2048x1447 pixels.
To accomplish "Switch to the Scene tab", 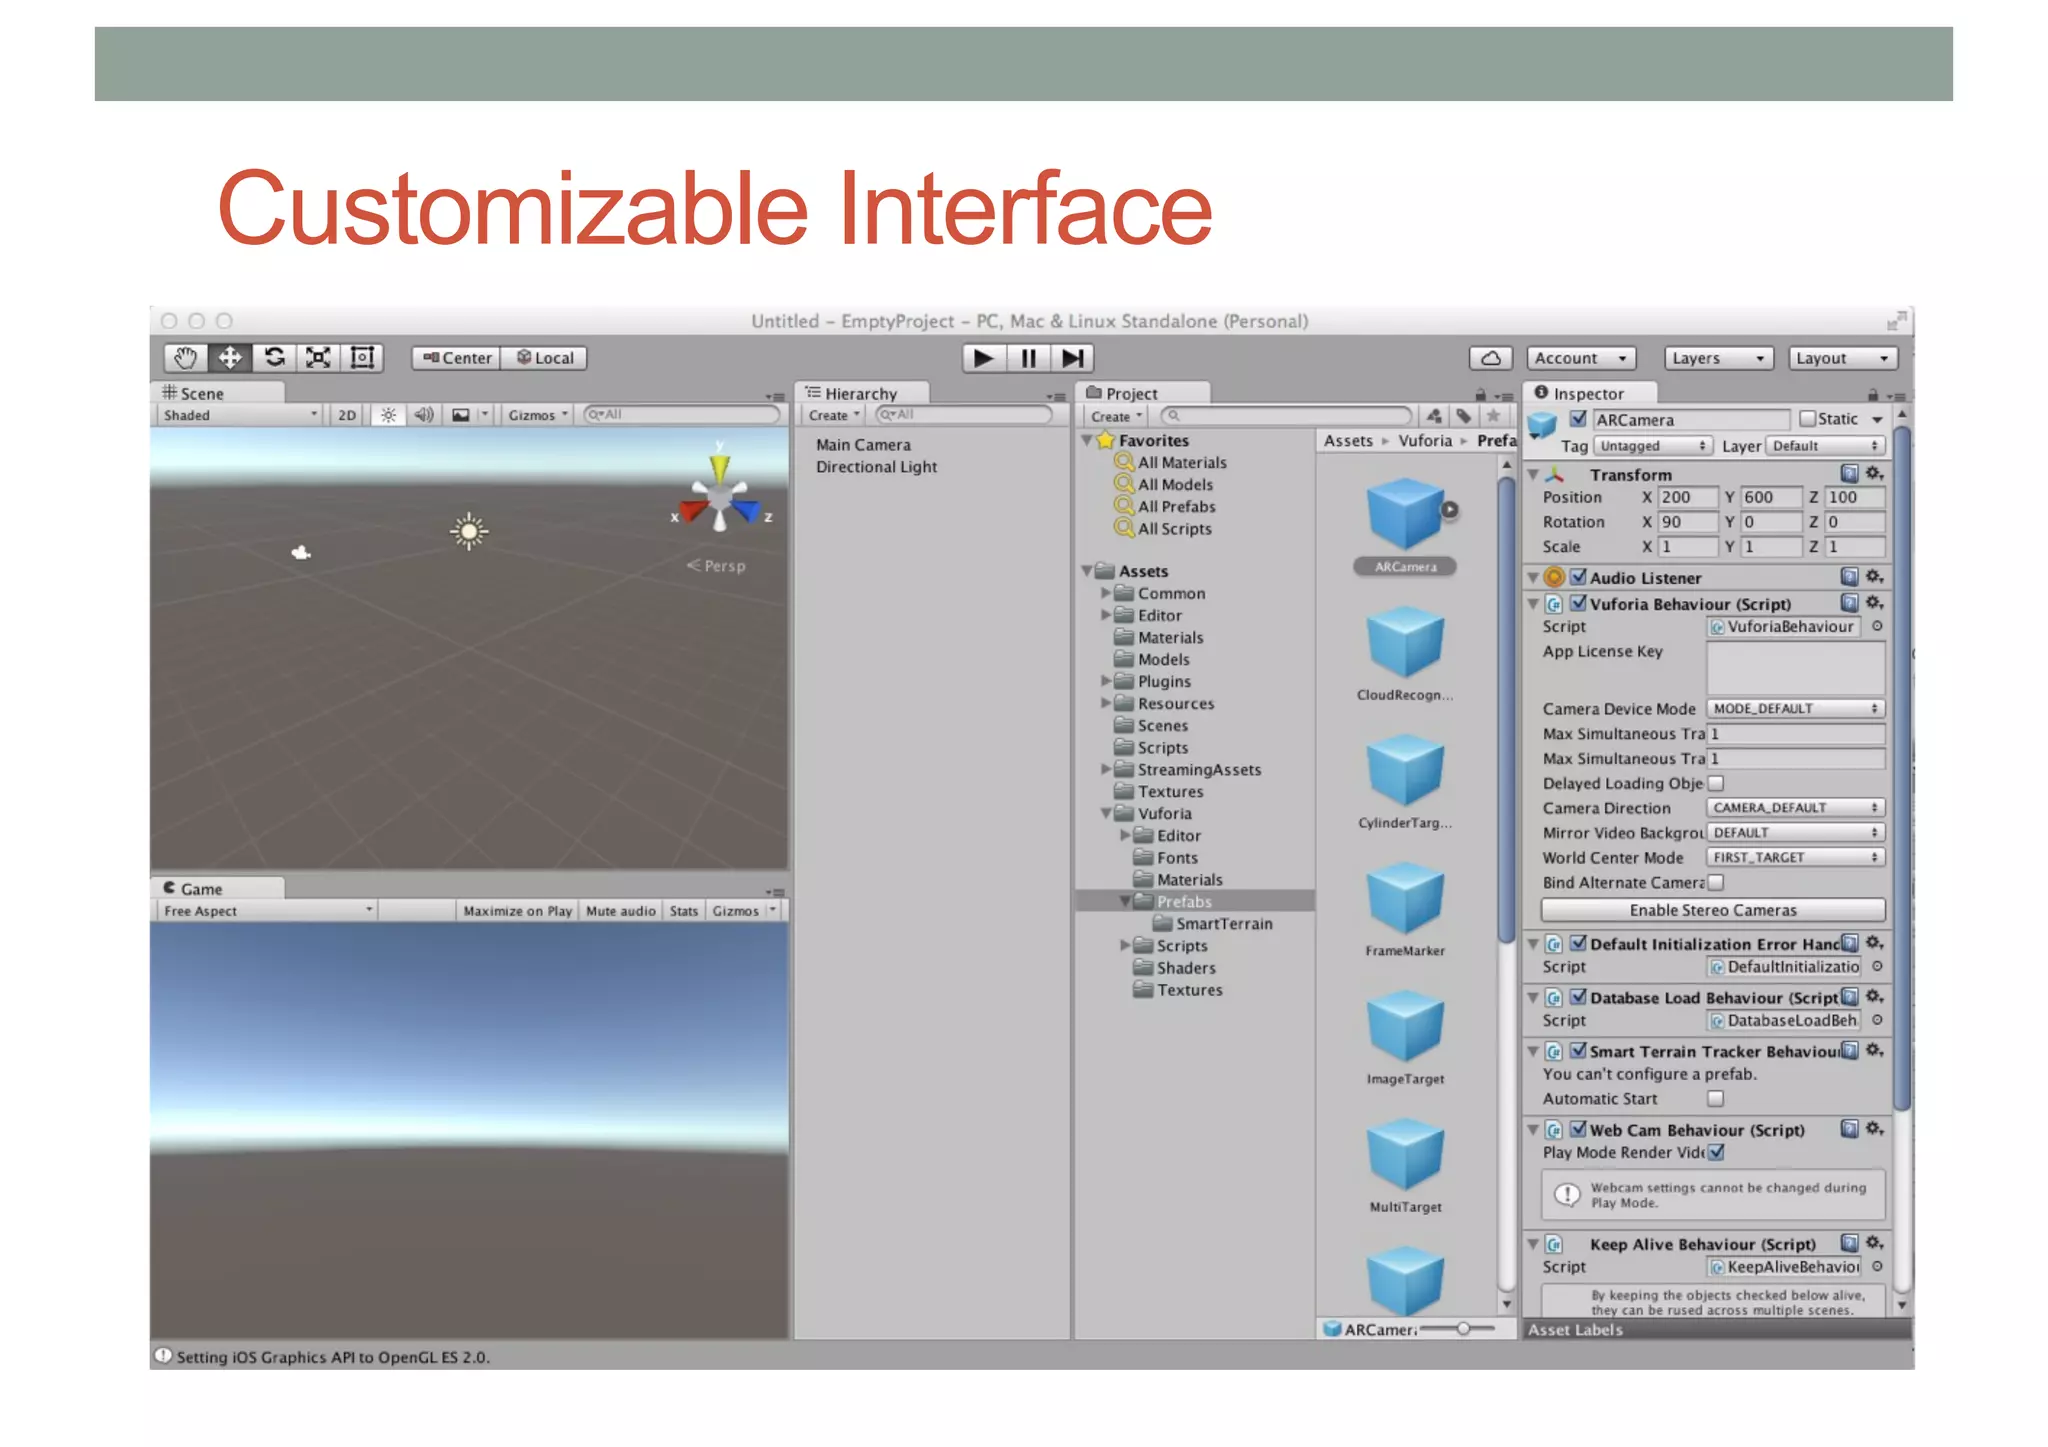I will click(x=217, y=393).
